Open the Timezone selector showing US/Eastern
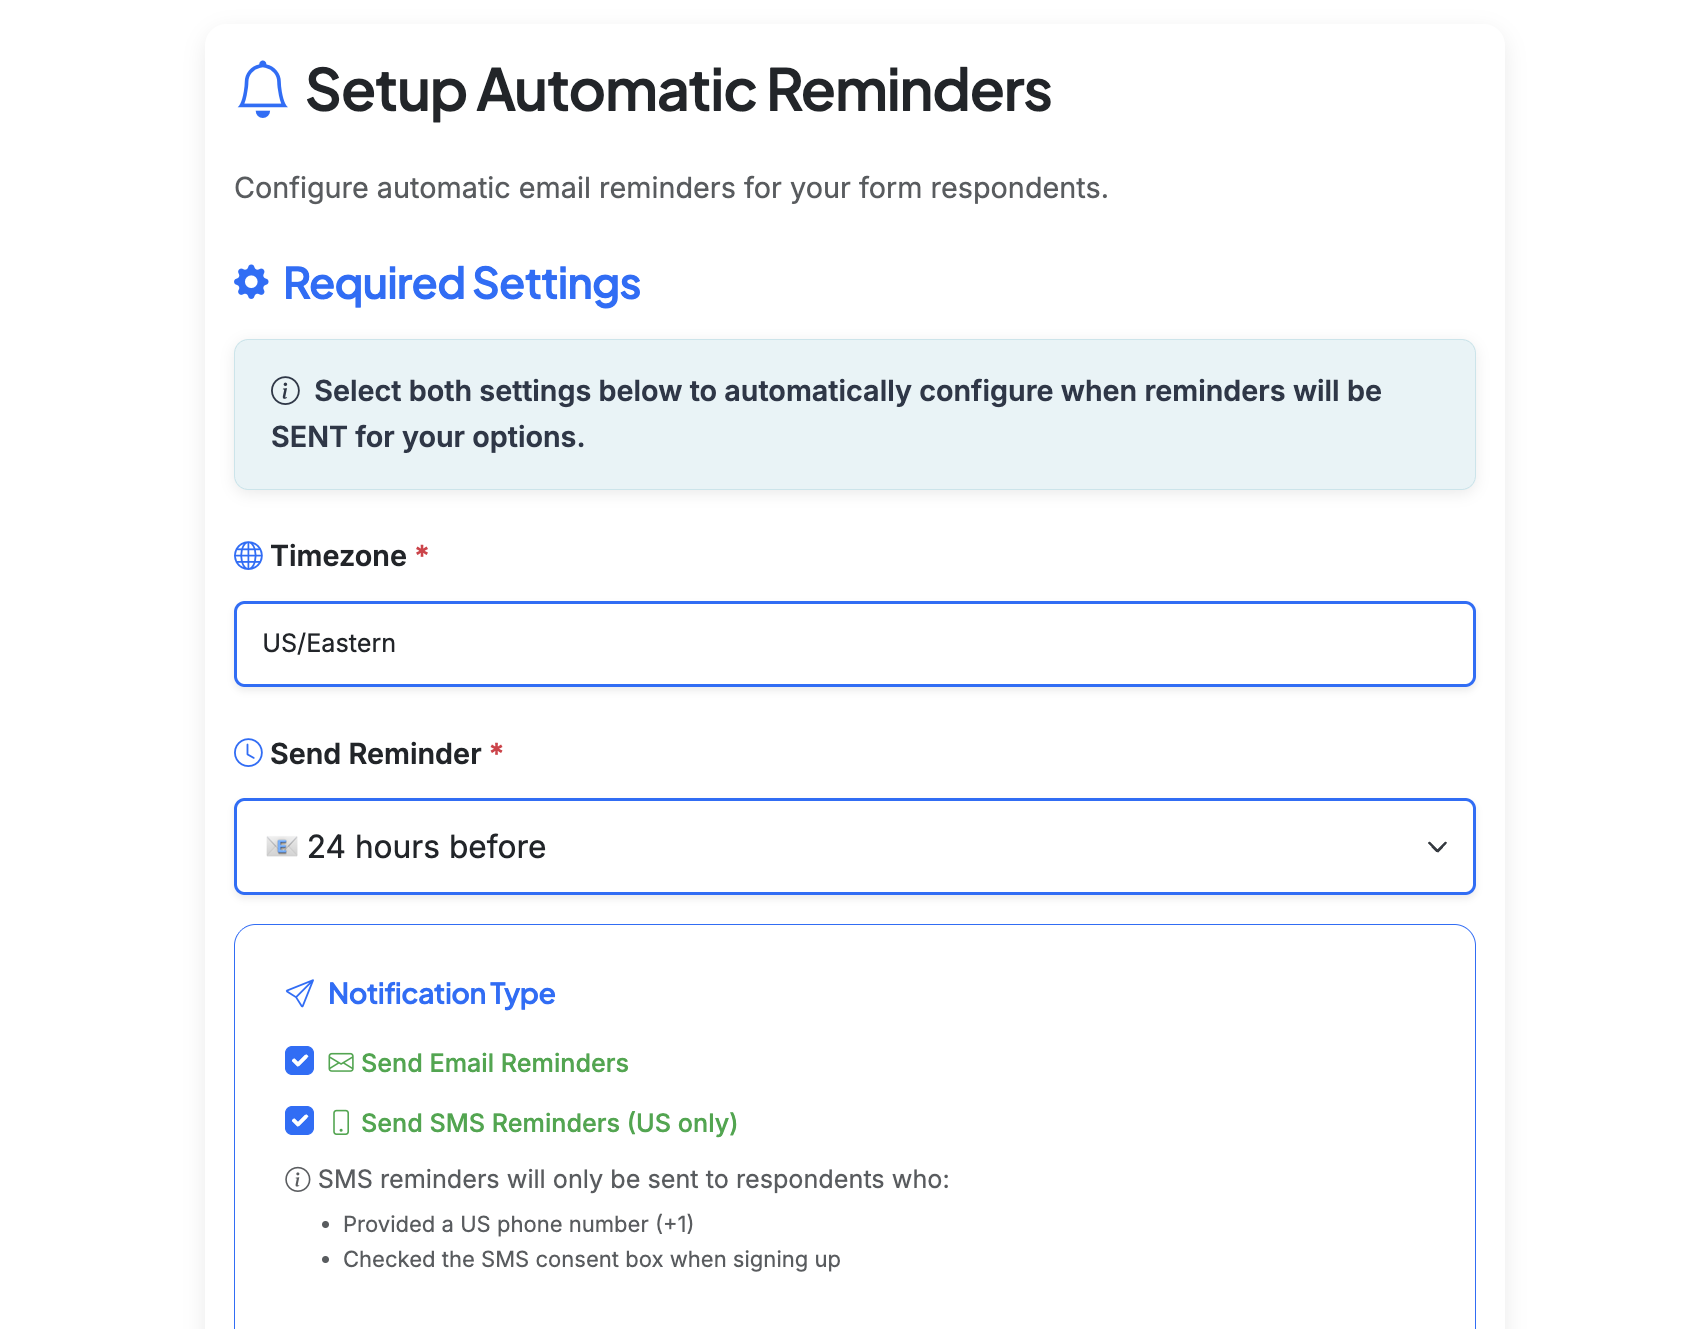Screen dimensions: 1694x1329 coord(855,644)
